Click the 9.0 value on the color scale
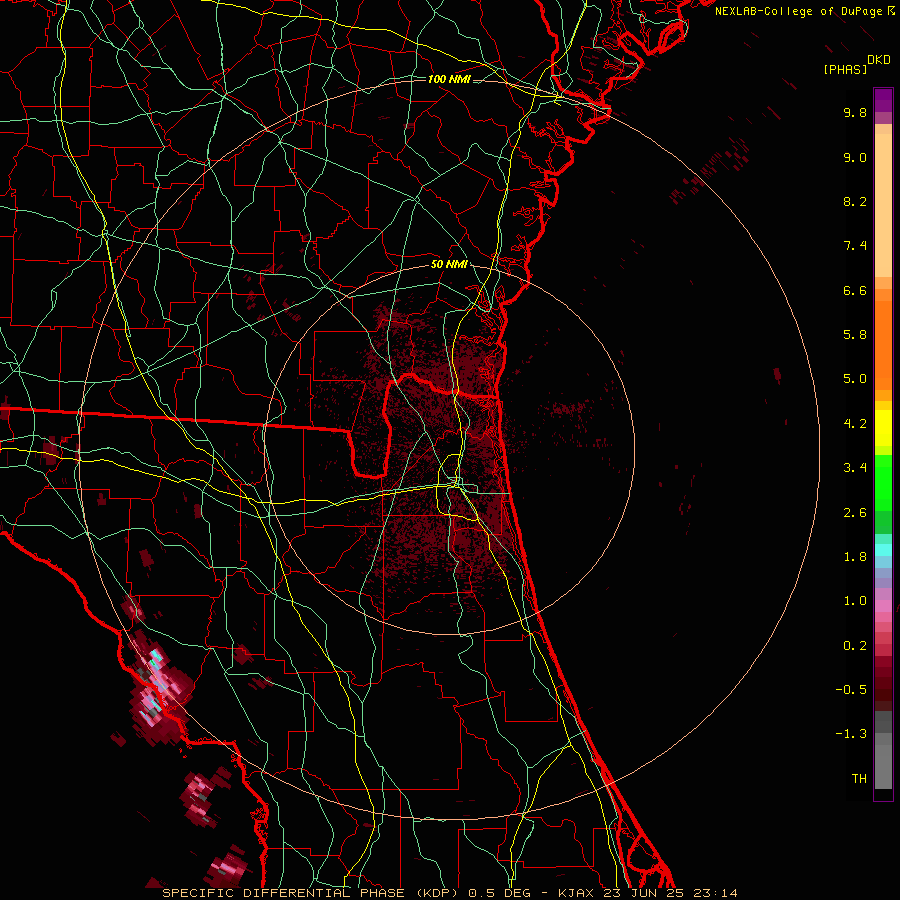The image size is (900, 900). click(x=855, y=157)
